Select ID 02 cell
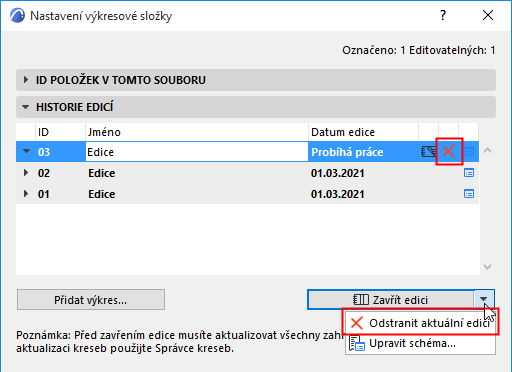Screen dimensions: 512x372 tap(44, 173)
